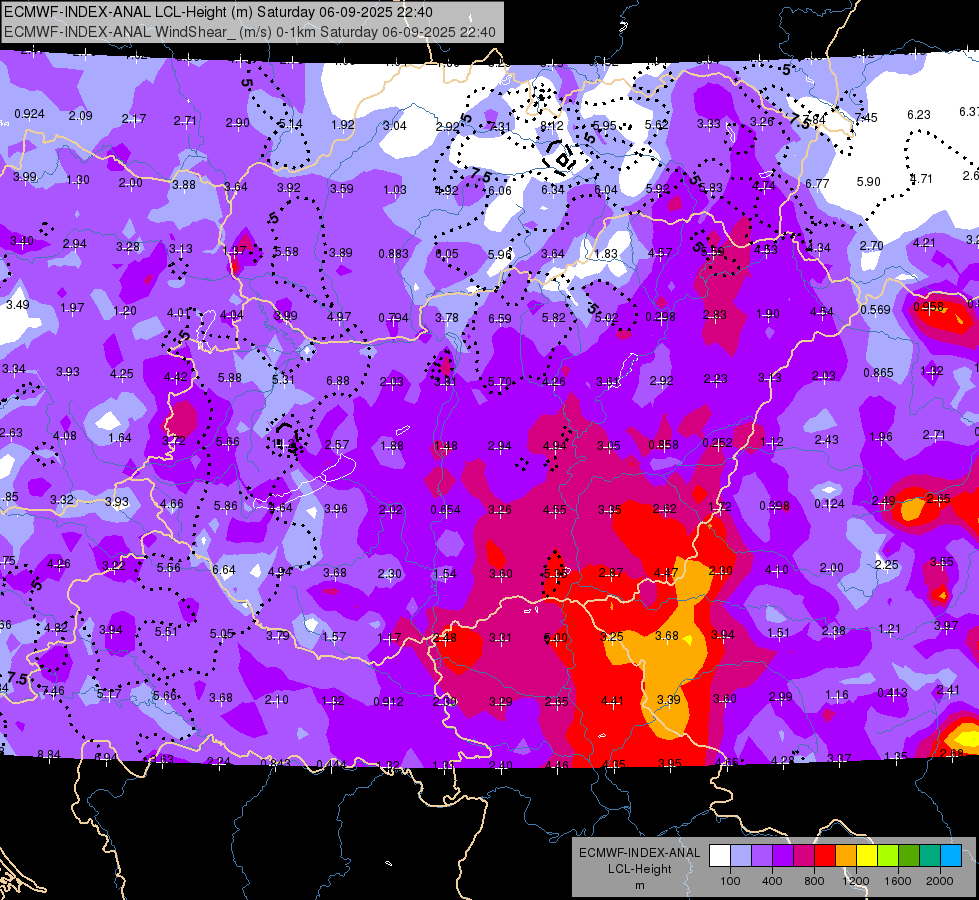Click the grid value 5.86
979x900 pixels.
225,506
